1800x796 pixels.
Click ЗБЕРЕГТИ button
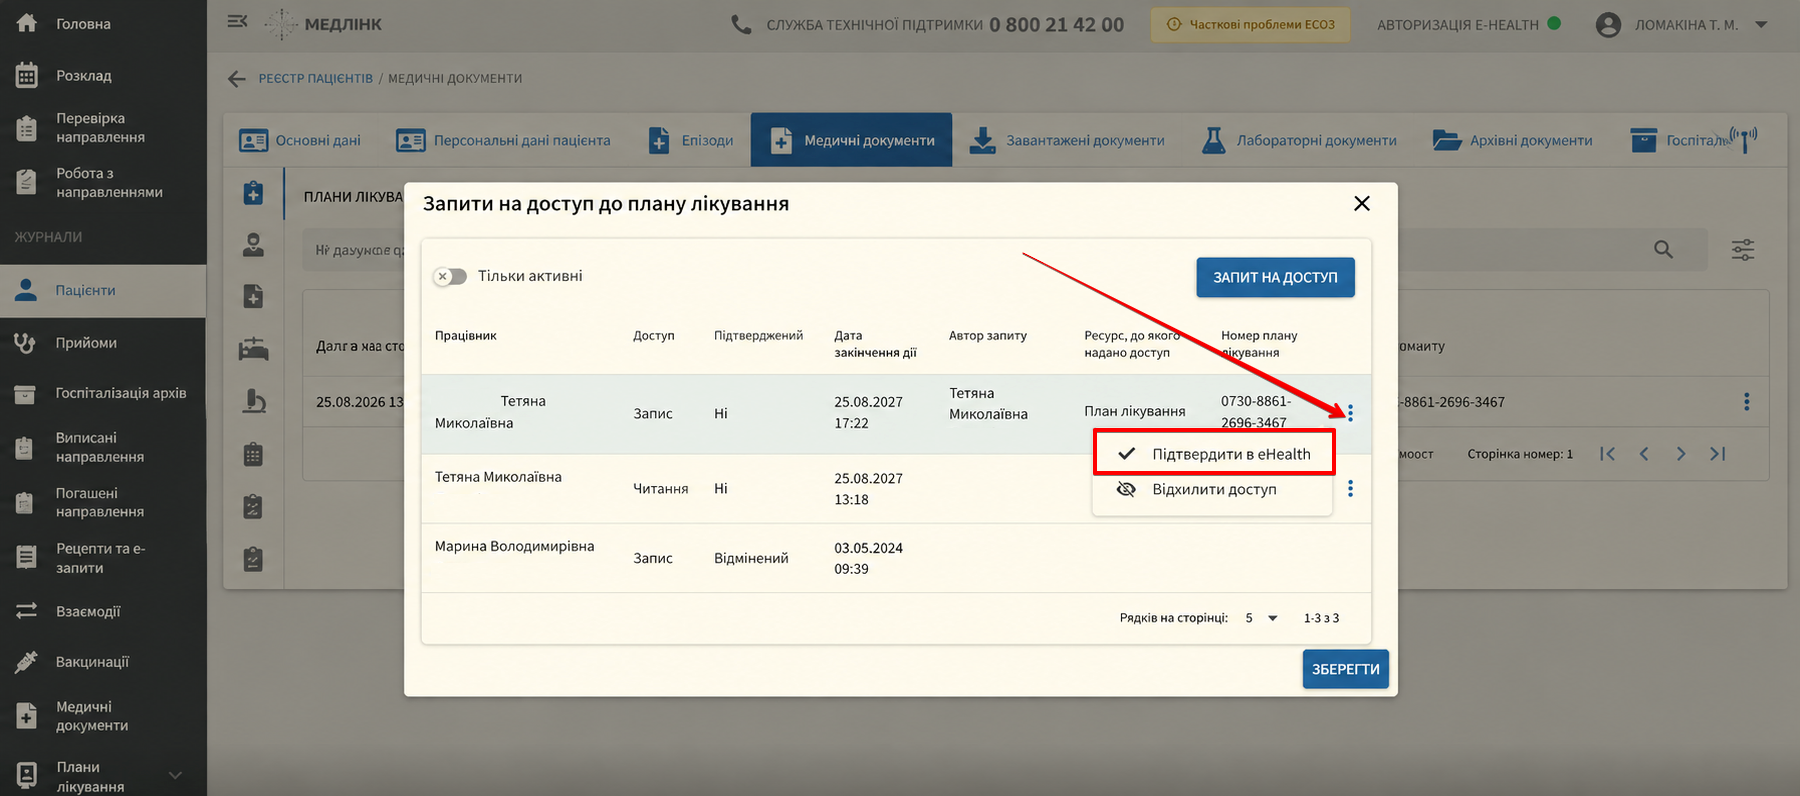click(x=1345, y=670)
